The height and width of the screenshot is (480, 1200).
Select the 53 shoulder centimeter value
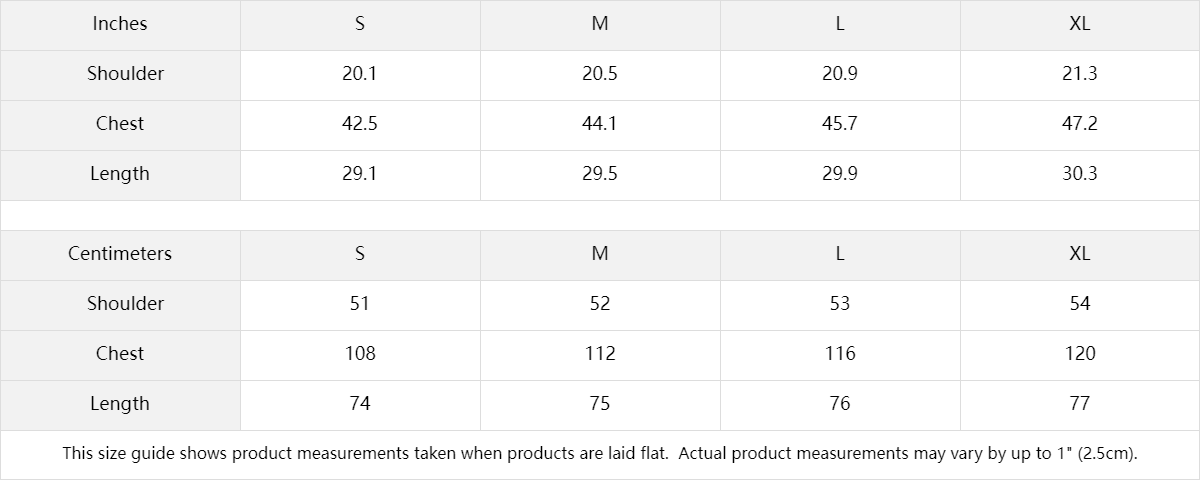pos(840,304)
